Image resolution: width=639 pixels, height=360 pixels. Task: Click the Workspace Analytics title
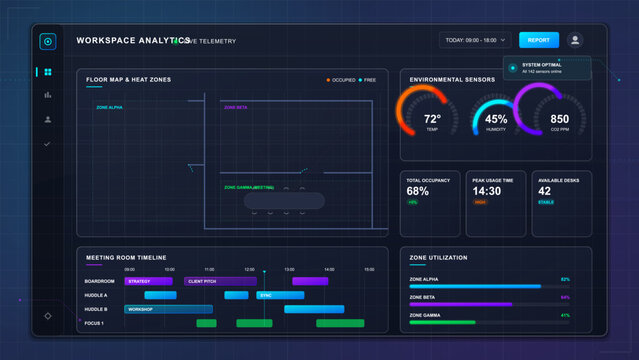(133, 40)
